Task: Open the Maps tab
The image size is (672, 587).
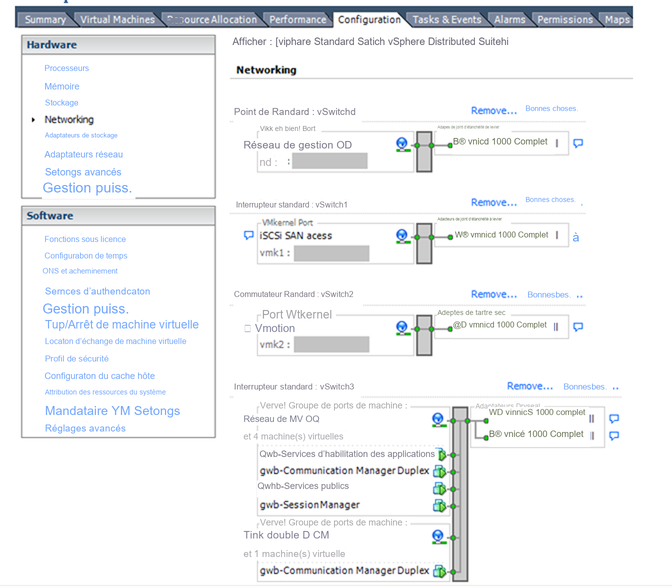Action: point(617,20)
